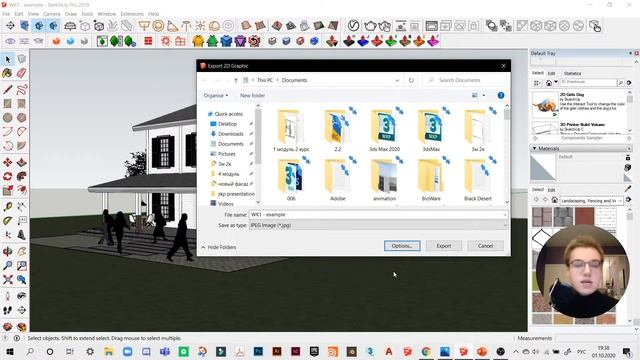Click the red brick wall toolbar icon
Screen dimensions: 640x360
148,41
